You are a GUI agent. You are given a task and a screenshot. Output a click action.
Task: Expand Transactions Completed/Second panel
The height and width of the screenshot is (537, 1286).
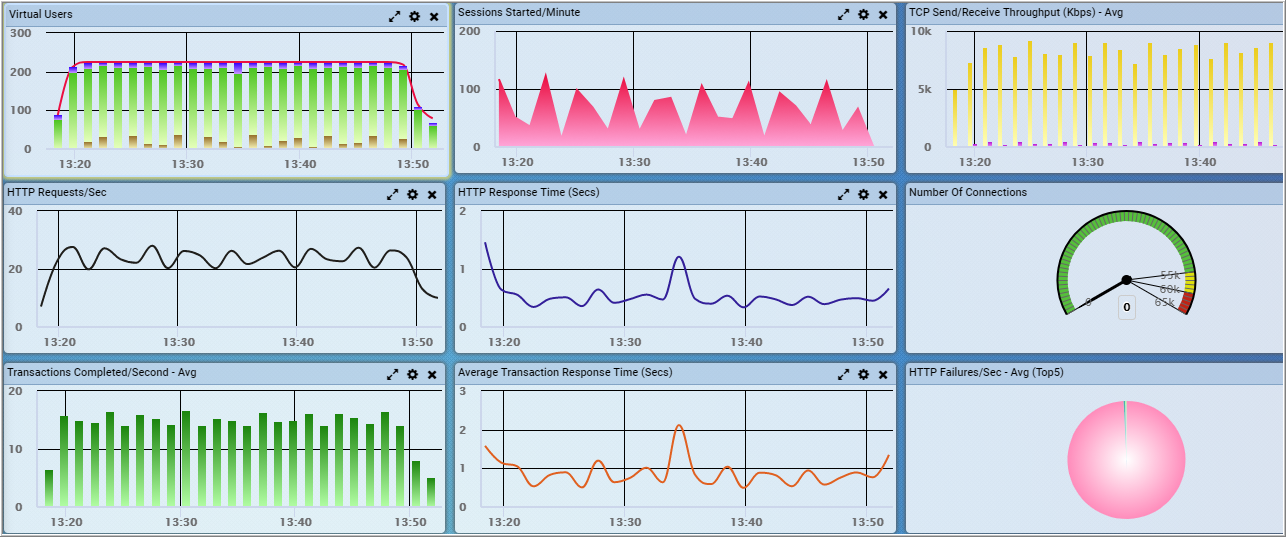coord(393,374)
